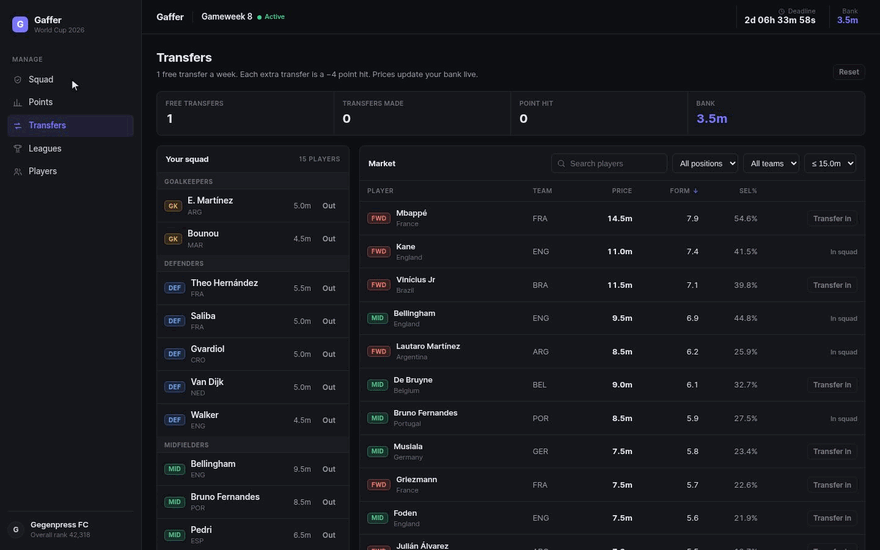Transfer in Foden
The width and height of the screenshot is (880, 550).
point(832,518)
